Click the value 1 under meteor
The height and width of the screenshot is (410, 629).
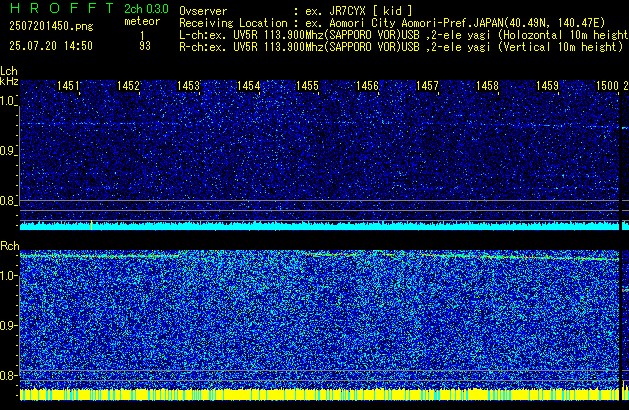(x=142, y=36)
